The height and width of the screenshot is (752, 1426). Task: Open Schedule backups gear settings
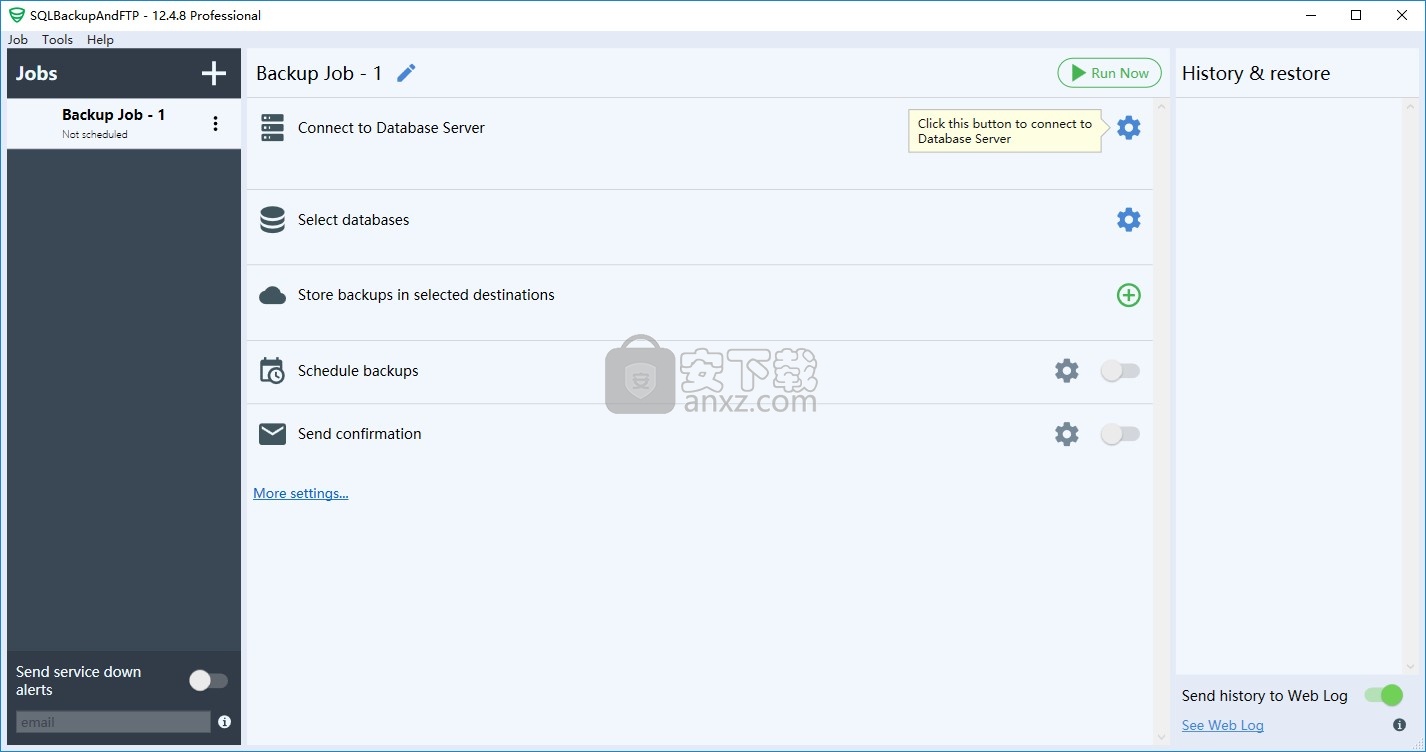1067,371
